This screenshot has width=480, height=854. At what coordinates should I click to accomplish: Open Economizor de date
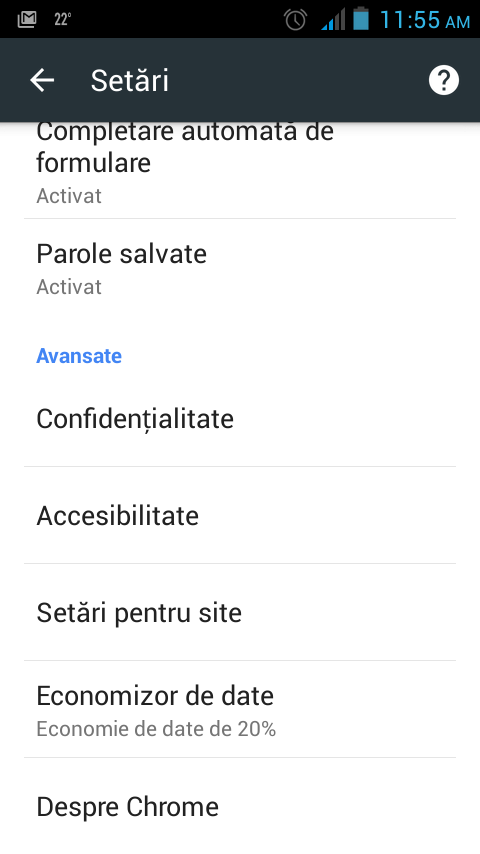[x=240, y=709]
